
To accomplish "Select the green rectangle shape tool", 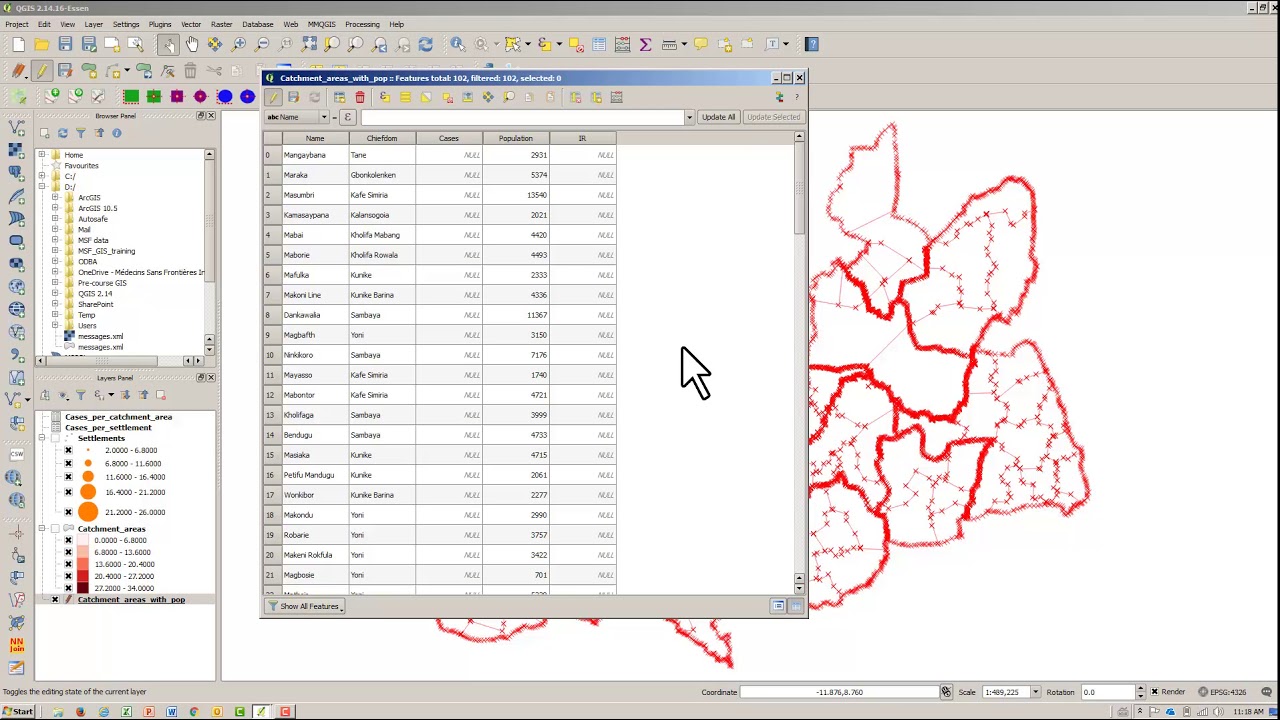I will tap(131, 97).
